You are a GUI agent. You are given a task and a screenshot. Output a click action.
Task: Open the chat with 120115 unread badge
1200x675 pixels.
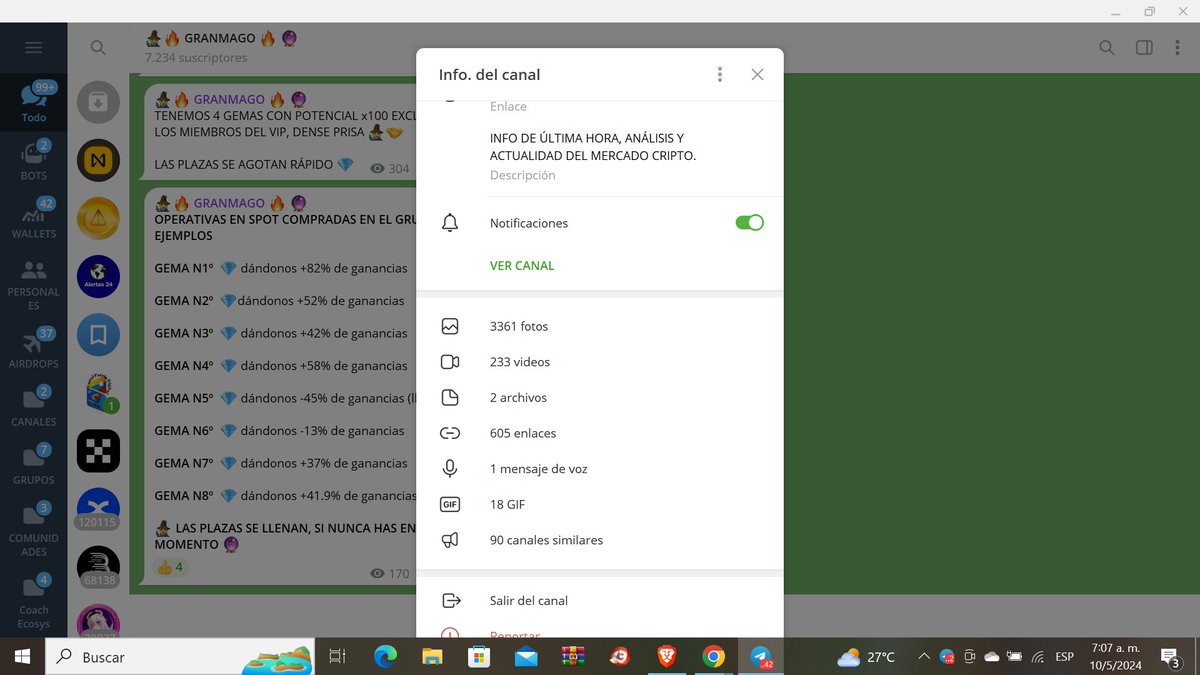(98, 509)
